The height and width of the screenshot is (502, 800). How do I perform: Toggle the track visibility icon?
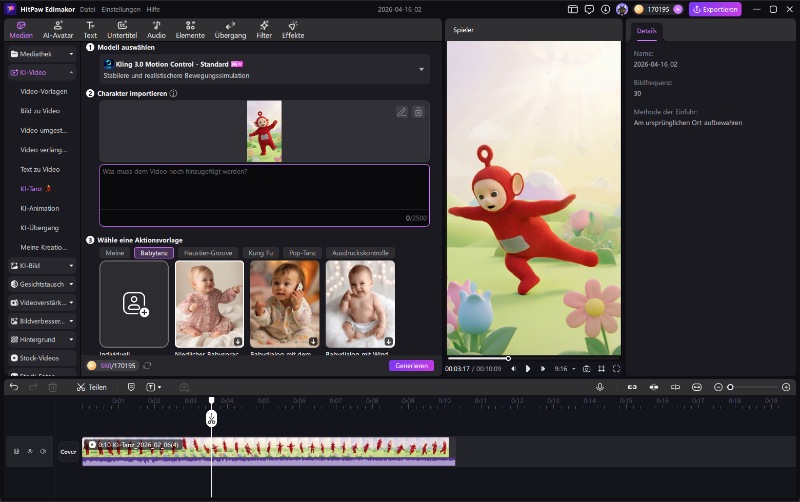point(30,451)
